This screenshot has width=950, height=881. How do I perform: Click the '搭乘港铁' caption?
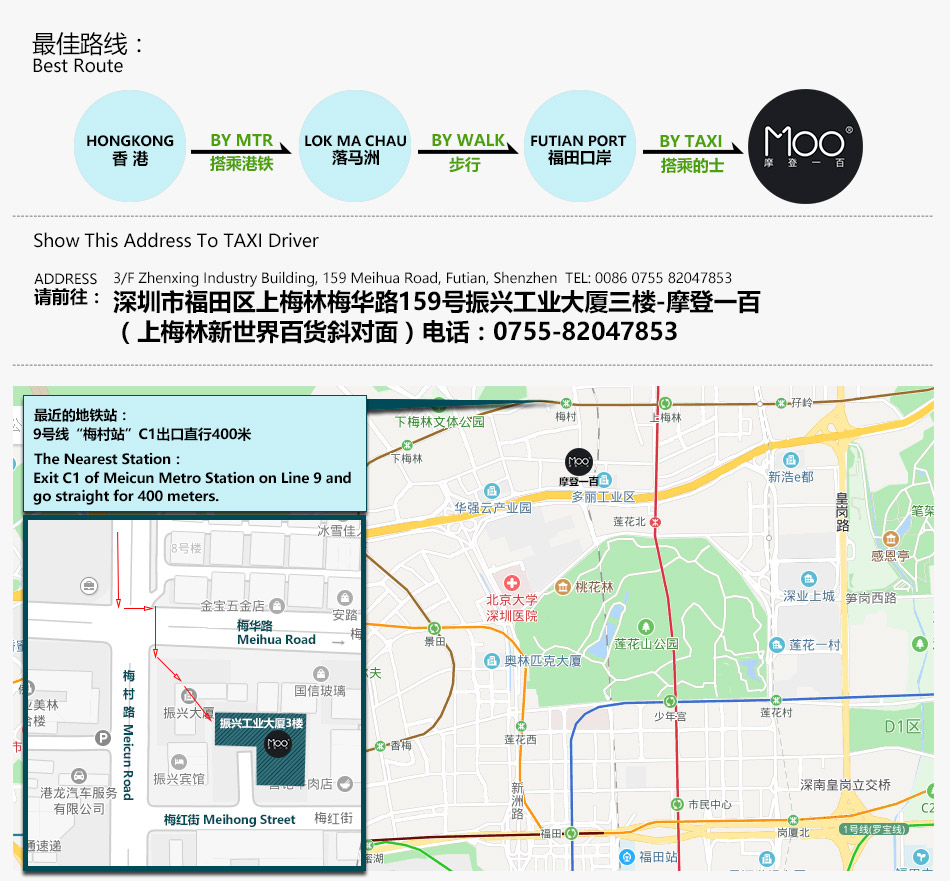[241, 164]
